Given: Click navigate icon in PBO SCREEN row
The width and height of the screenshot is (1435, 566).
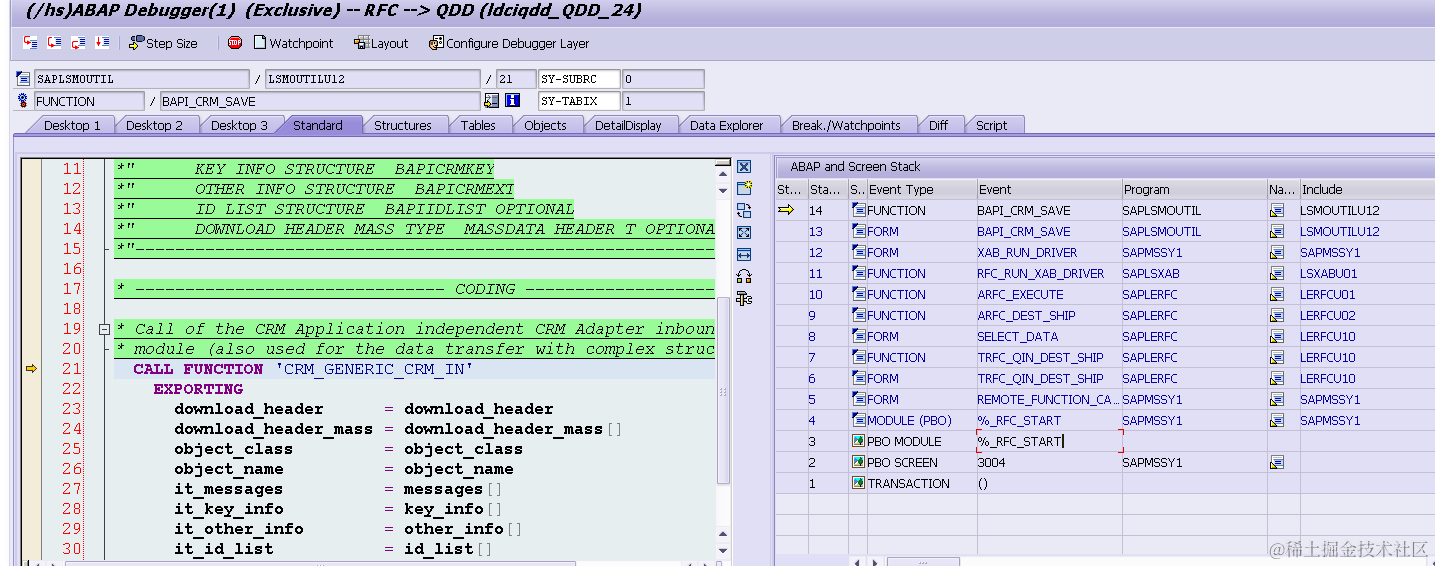Looking at the screenshot, I should pyautogui.click(x=1277, y=462).
